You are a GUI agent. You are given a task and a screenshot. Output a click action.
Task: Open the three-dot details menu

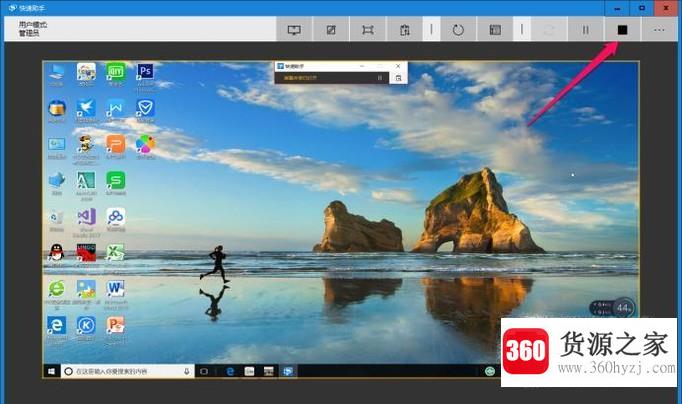(x=659, y=30)
